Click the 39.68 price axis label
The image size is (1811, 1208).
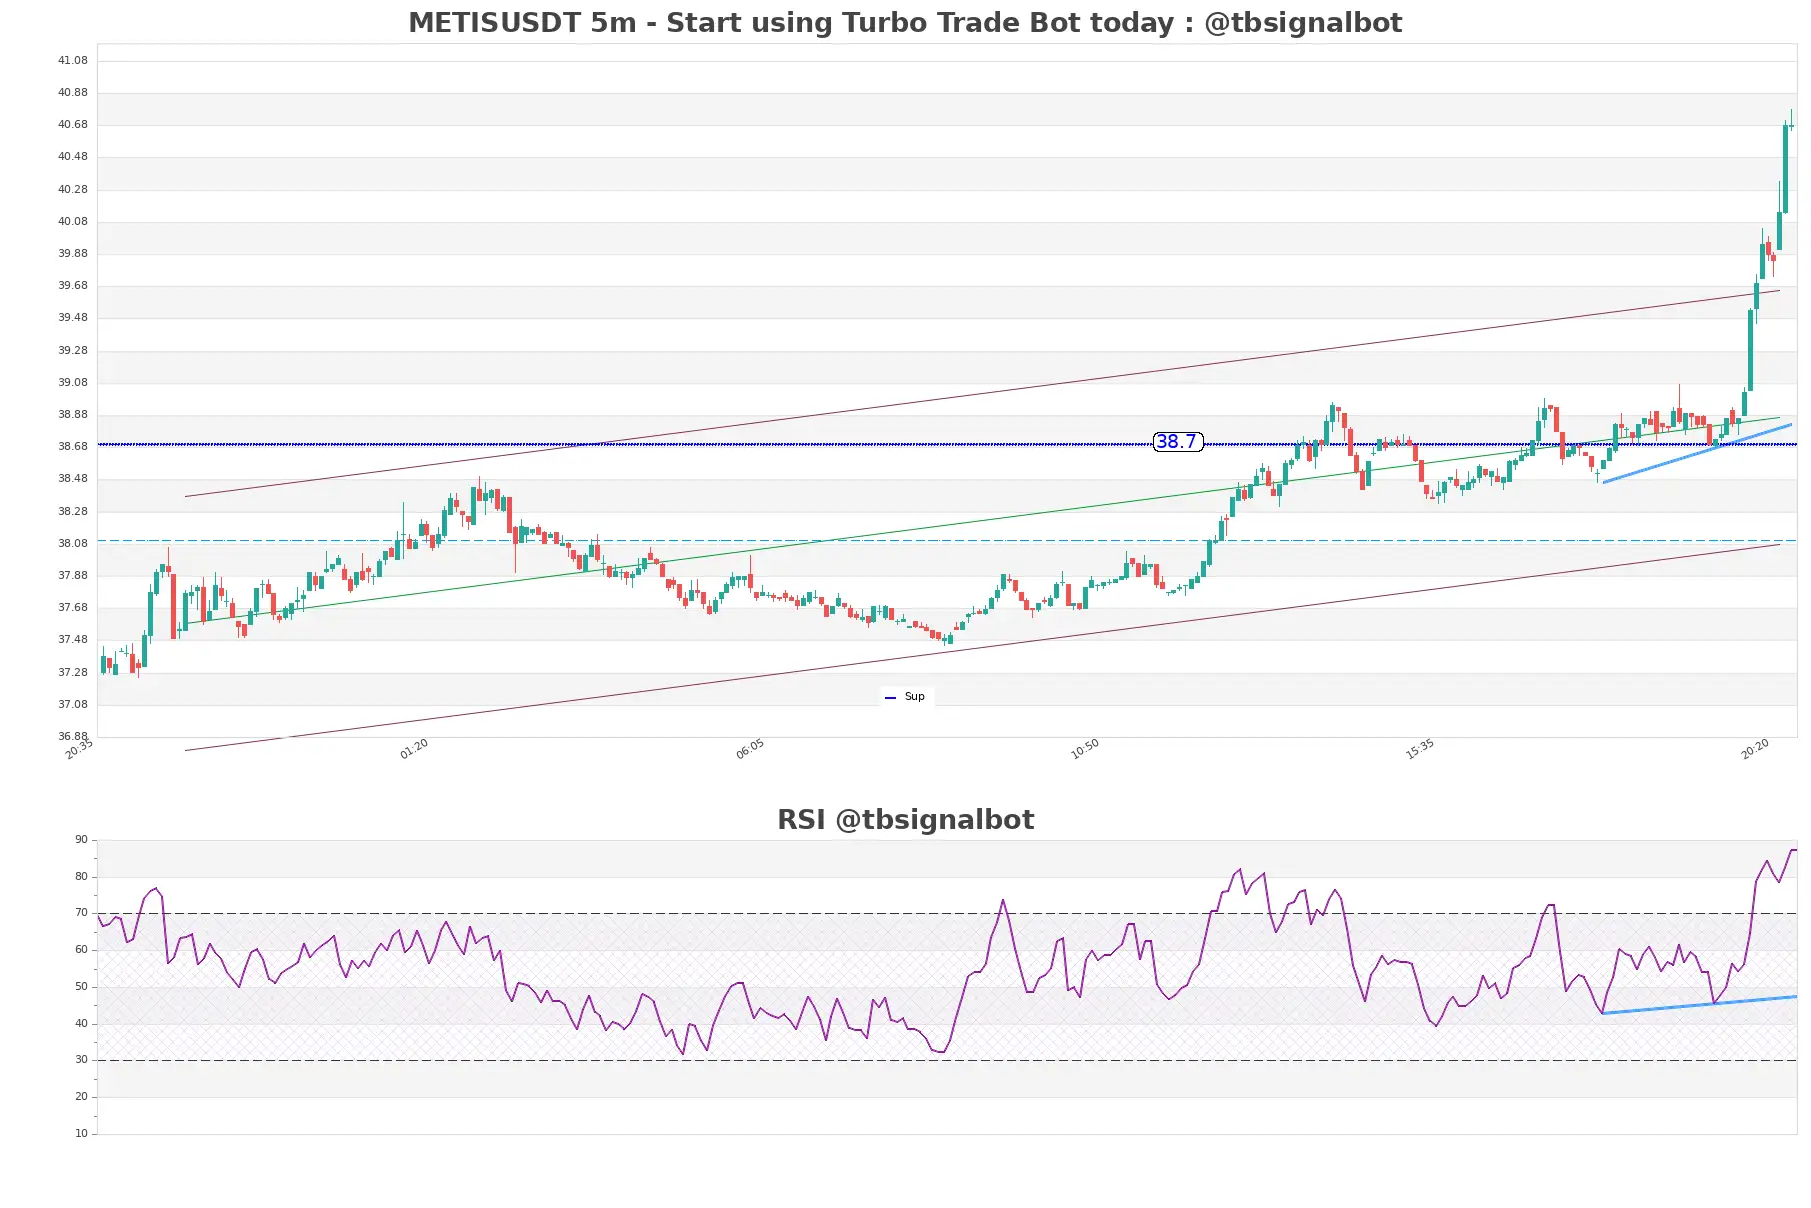pos(72,286)
